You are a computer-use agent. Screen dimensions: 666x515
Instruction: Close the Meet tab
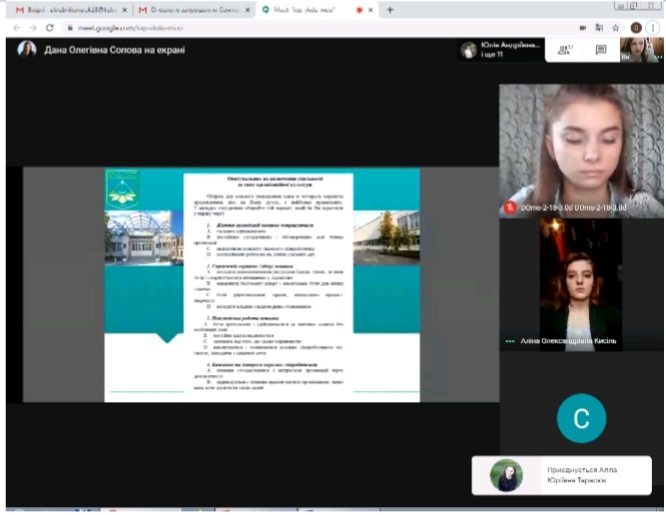pyautogui.click(x=370, y=10)
